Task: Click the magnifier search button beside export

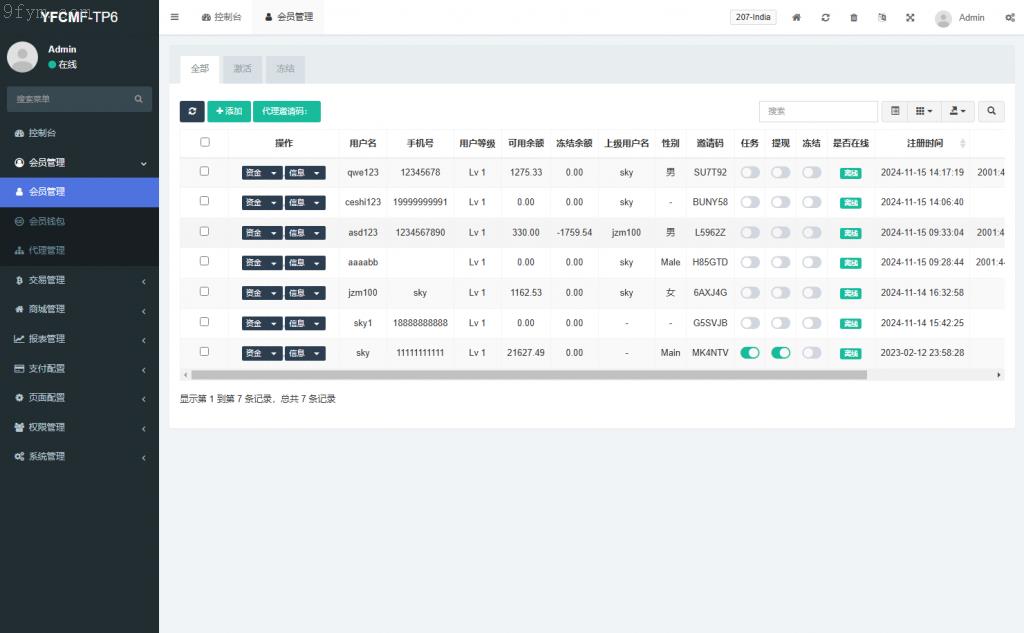Action: point(992,111)
